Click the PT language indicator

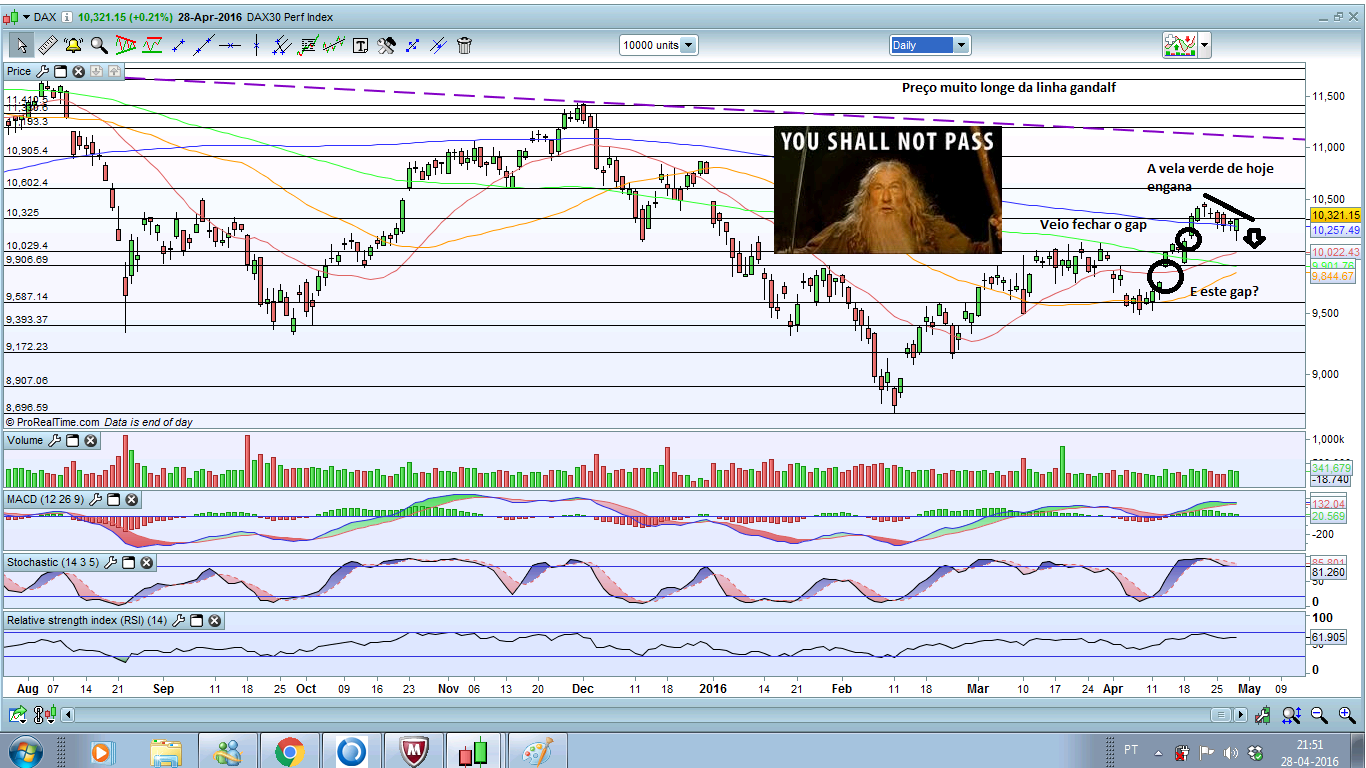pyautogui.click(x=1132, y=751)
